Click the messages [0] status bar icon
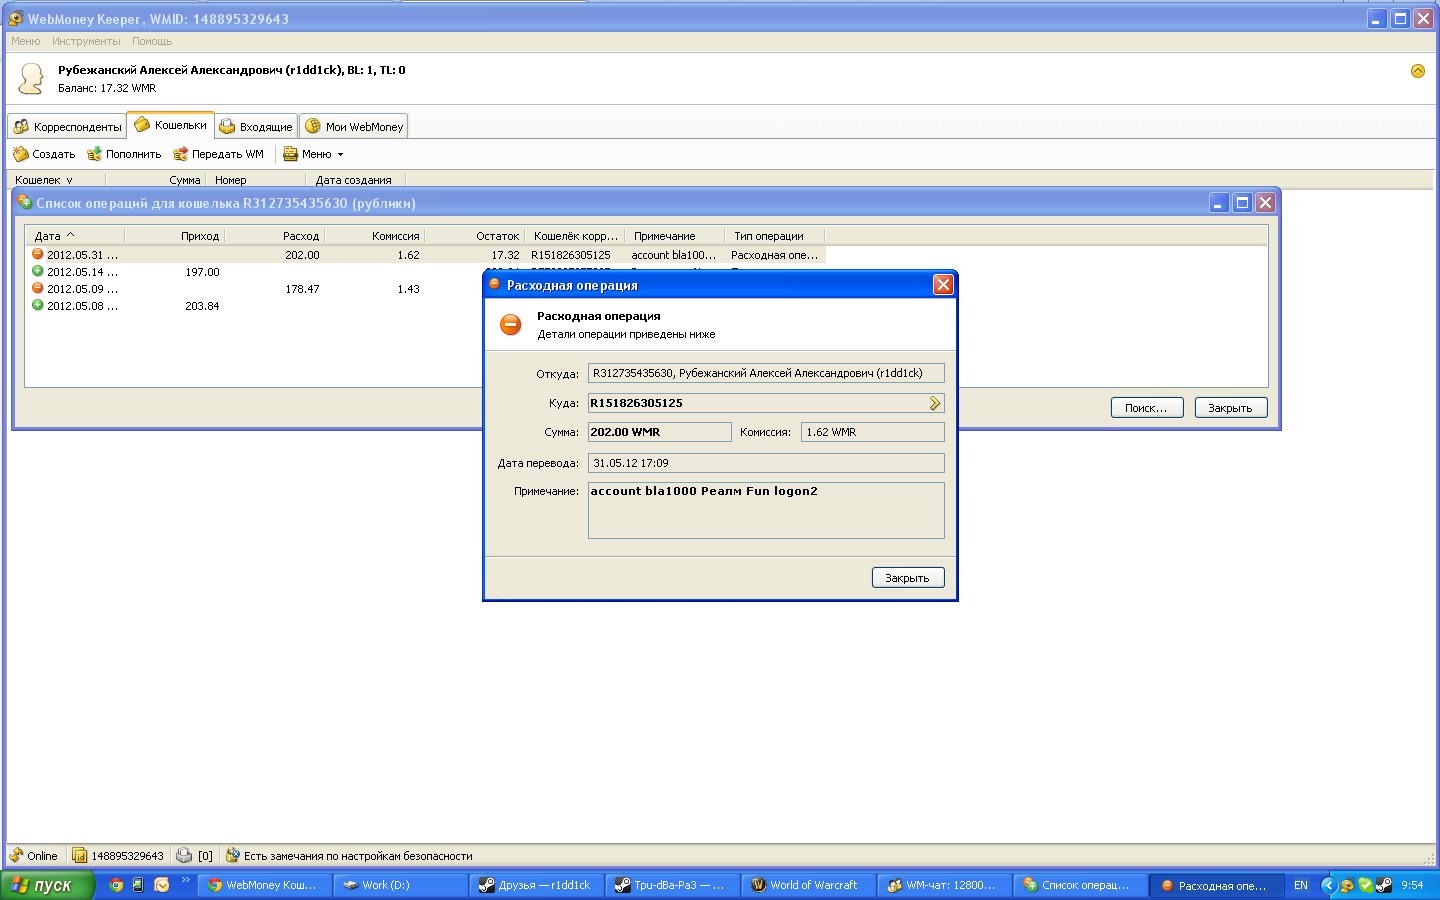The height and width of the screenshot is (900, 1440). (195, 856)
